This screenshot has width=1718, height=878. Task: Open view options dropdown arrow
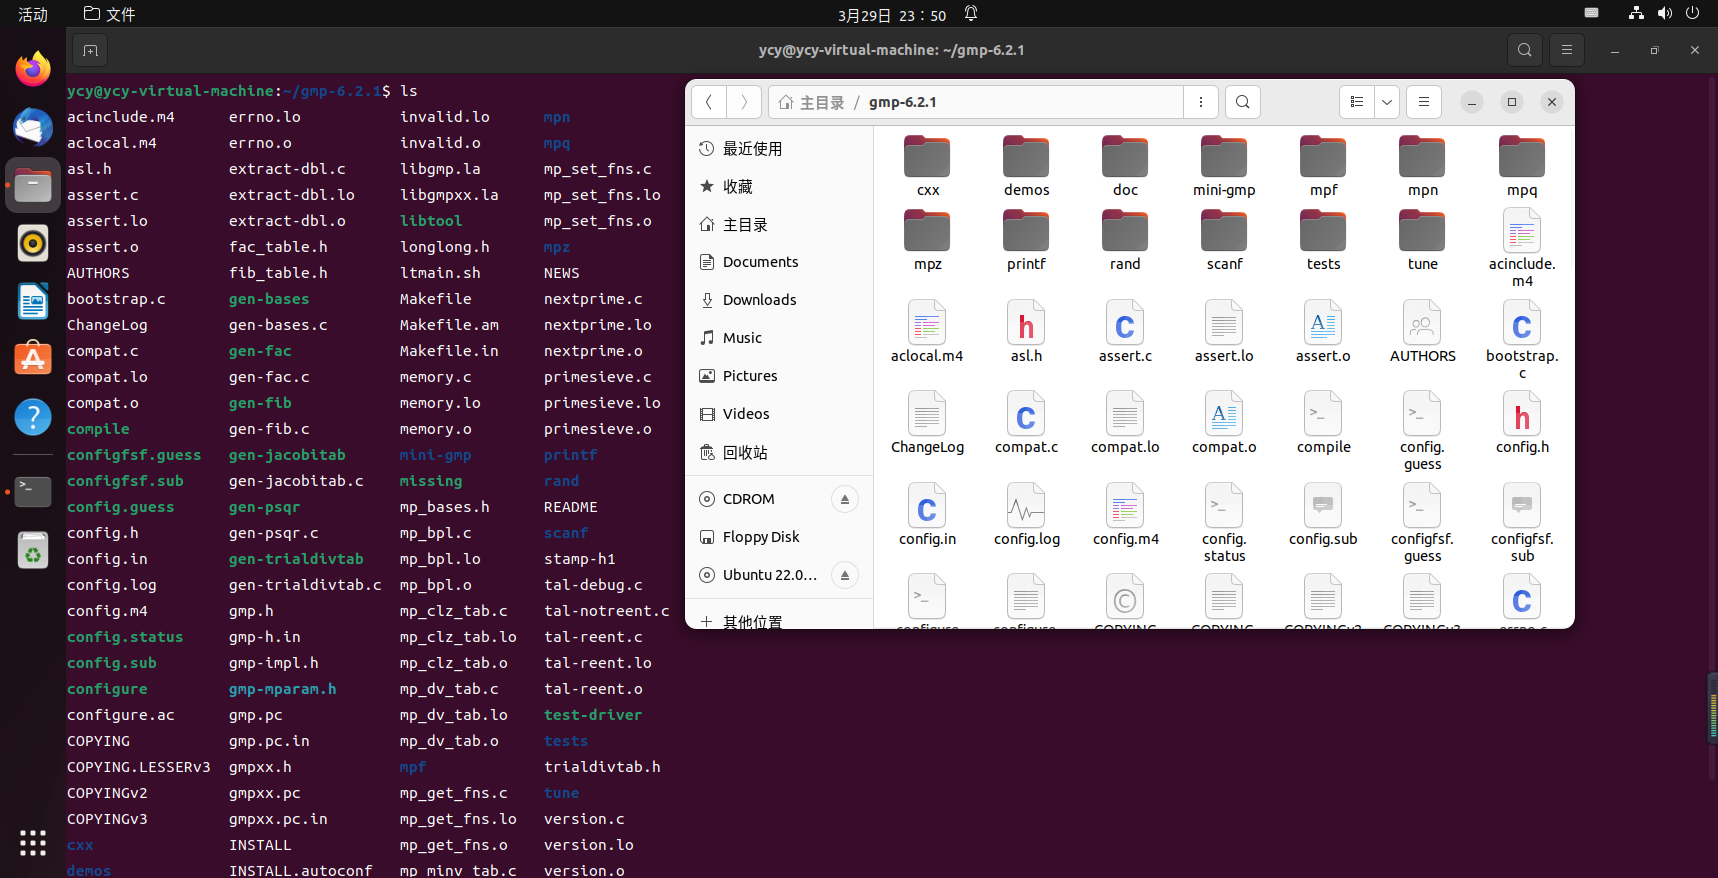[1387, 102]
